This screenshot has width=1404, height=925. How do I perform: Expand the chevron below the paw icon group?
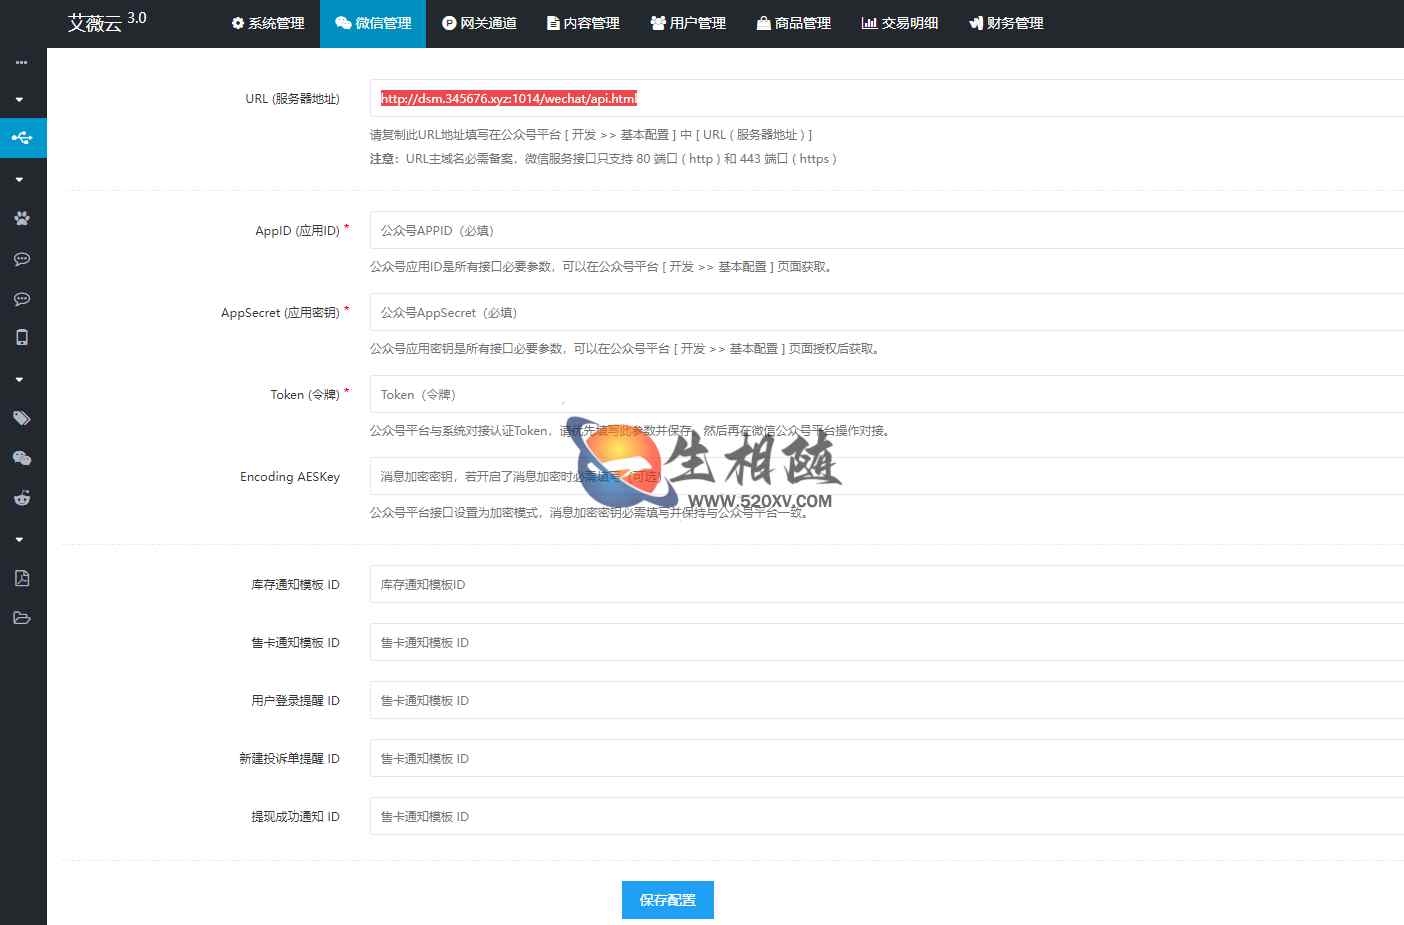click(x=22, y=179)
